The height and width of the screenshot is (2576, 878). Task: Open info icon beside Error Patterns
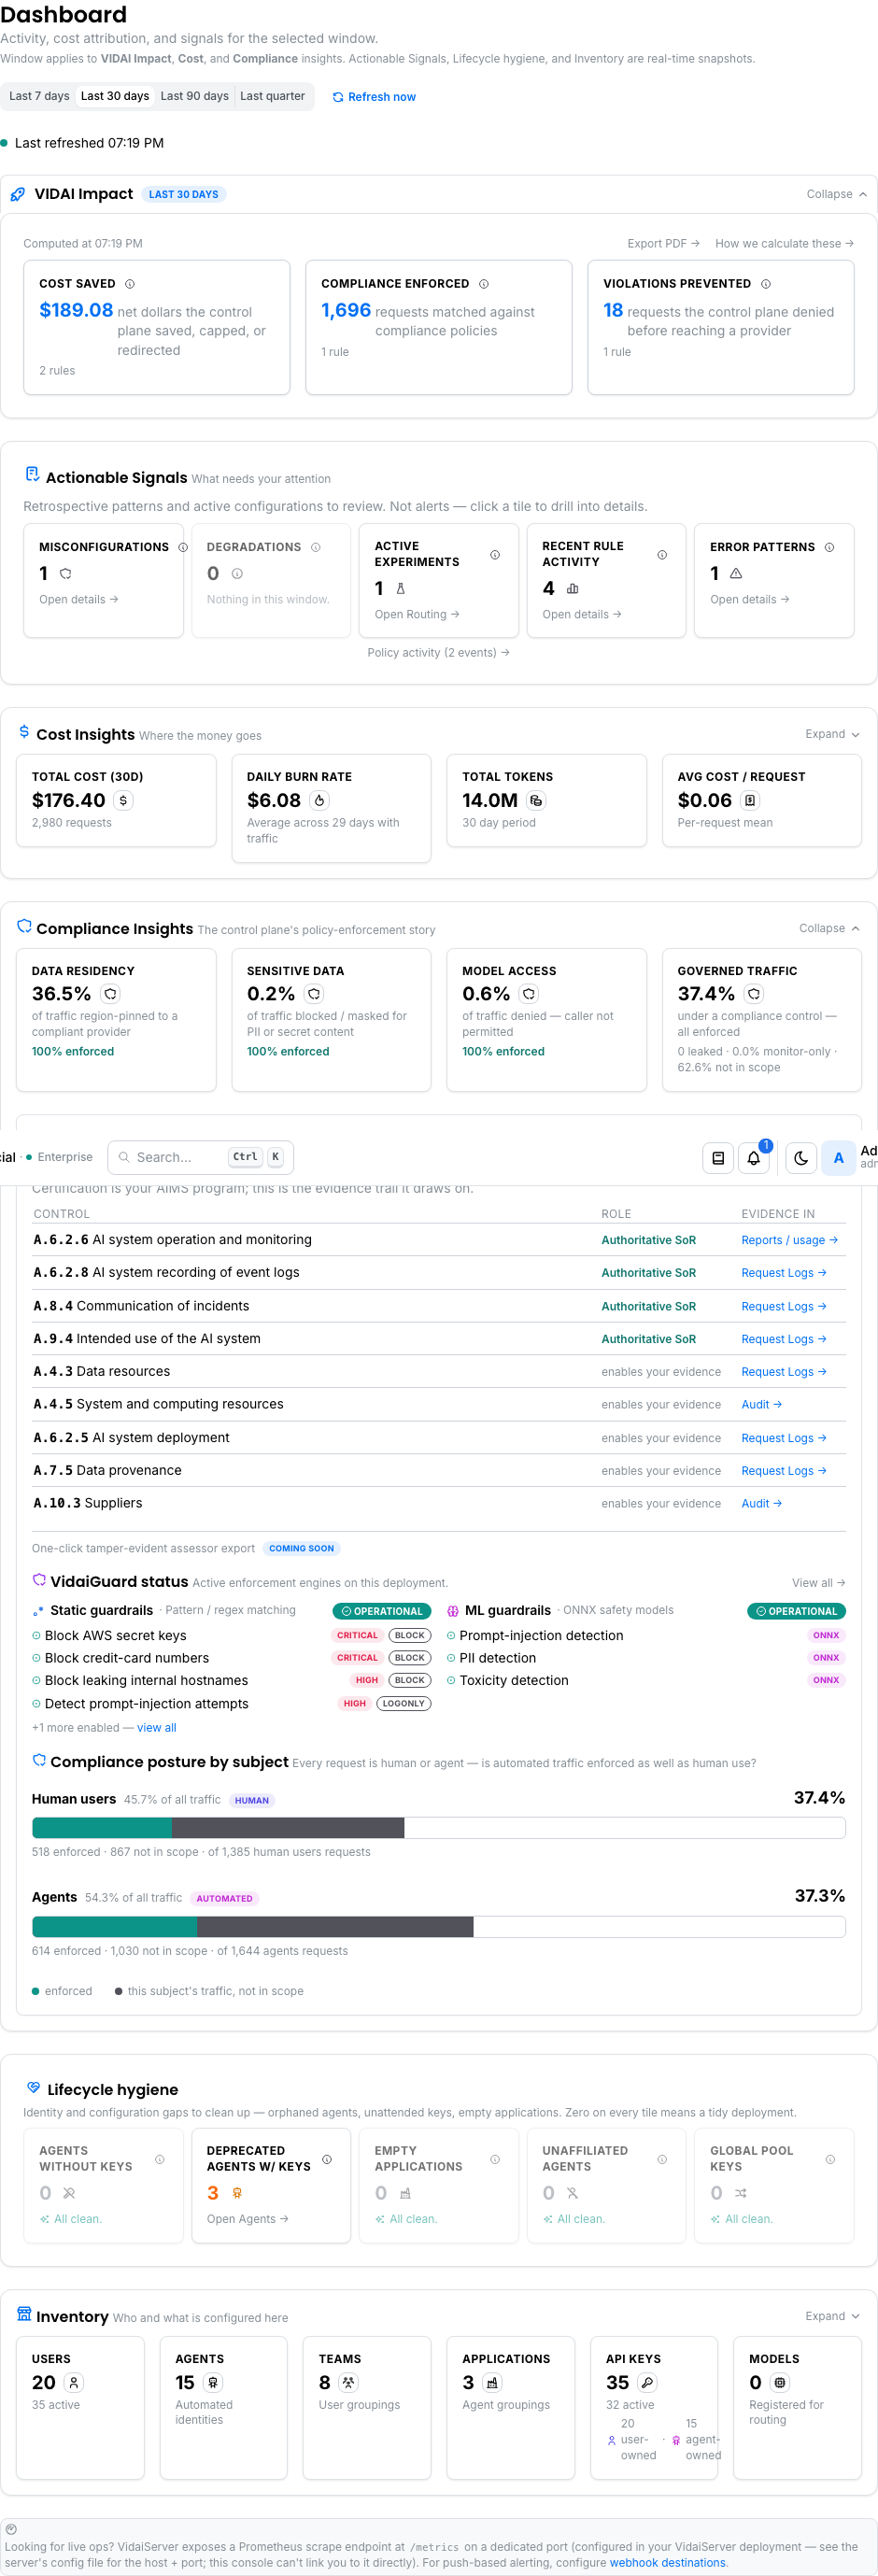(829, 547)
